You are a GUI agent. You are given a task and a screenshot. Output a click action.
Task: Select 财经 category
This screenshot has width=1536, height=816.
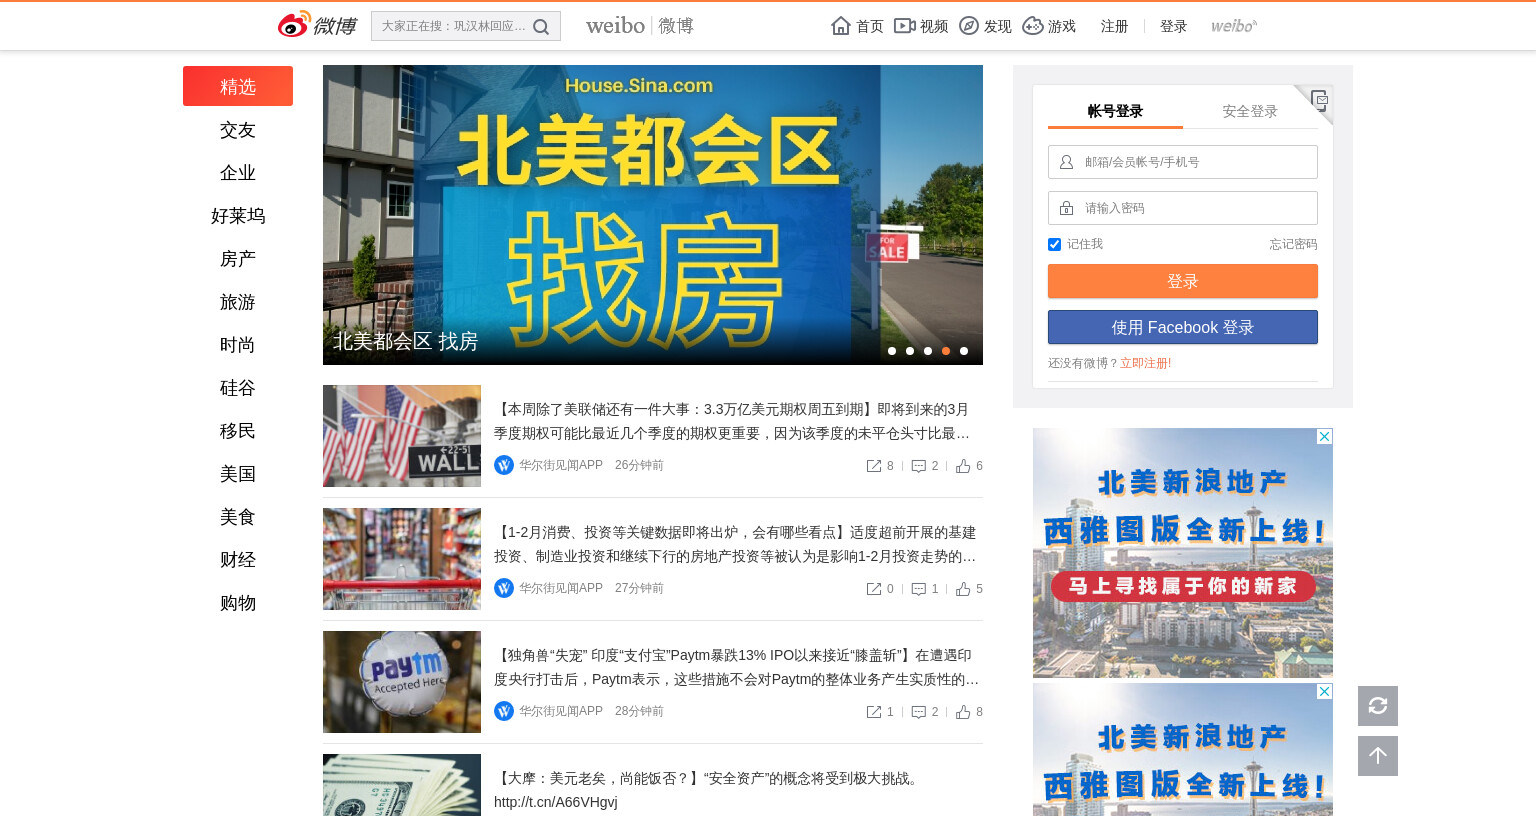click(238, 560)
